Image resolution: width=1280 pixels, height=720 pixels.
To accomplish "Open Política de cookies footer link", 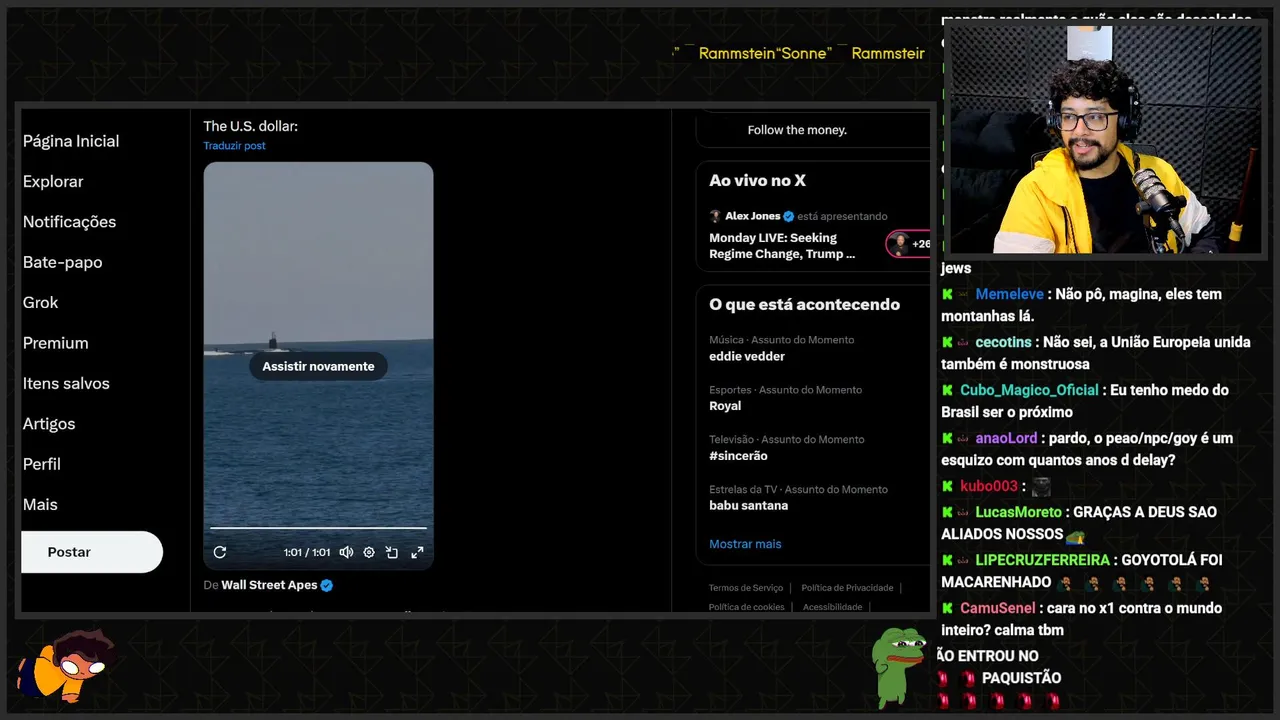I will point(746,607).
